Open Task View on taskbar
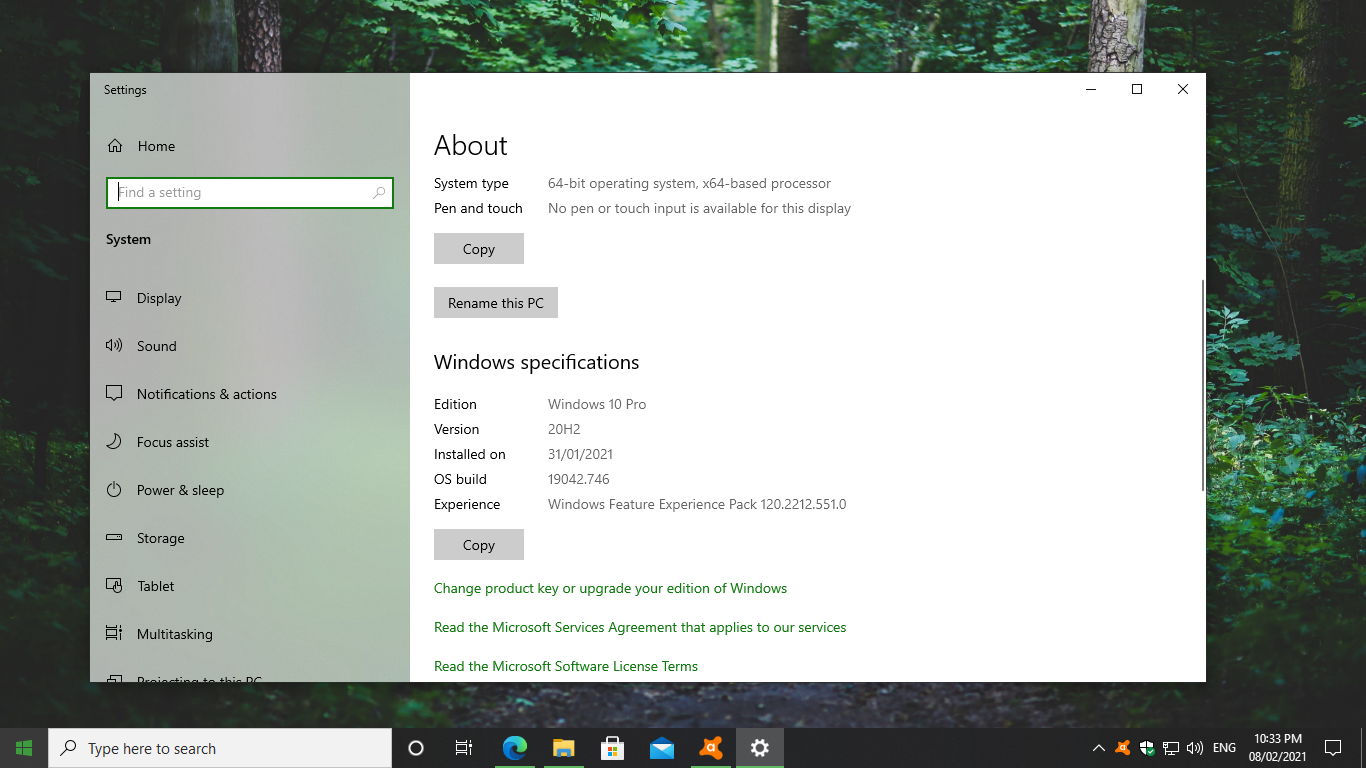 pos(464,748)
